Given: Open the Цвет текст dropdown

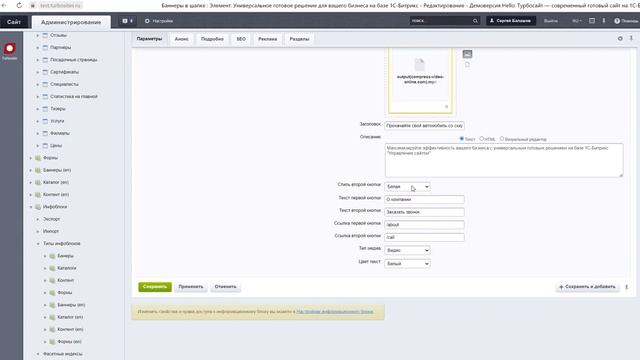Looking at the screenshot, I should pos(407,264).
